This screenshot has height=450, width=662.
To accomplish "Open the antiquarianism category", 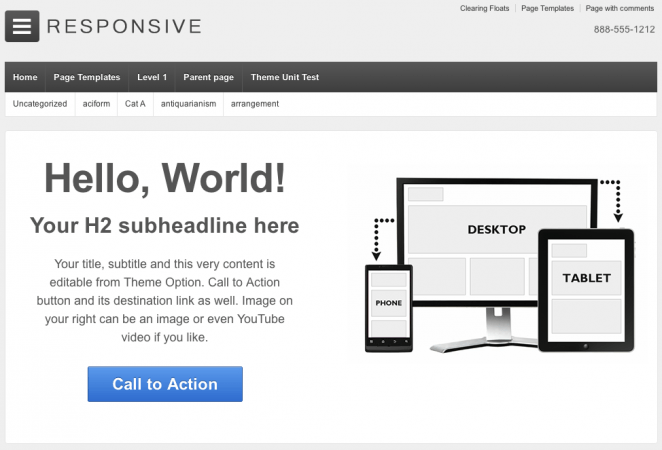I will 188,104.
